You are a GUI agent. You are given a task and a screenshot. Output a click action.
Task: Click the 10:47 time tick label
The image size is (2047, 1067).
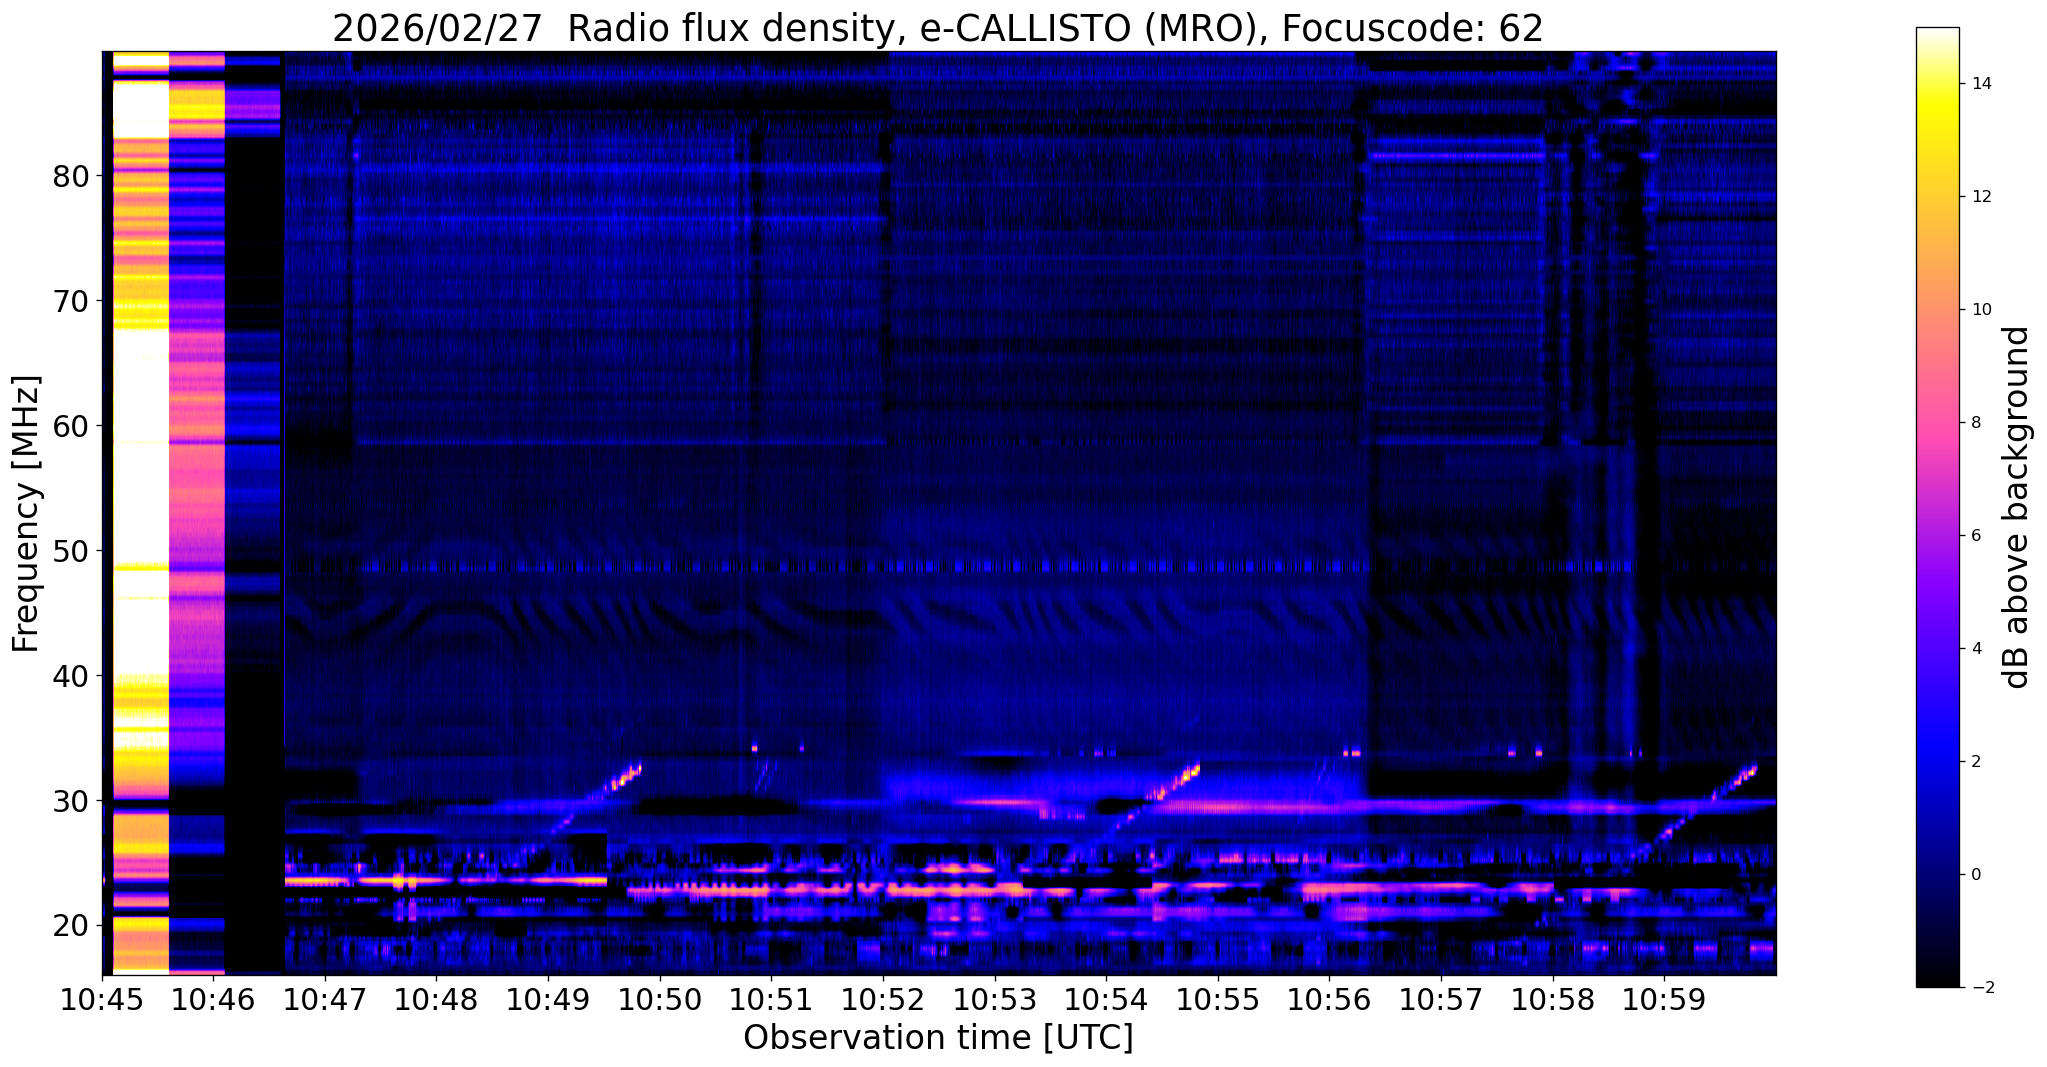(324, 1000)
